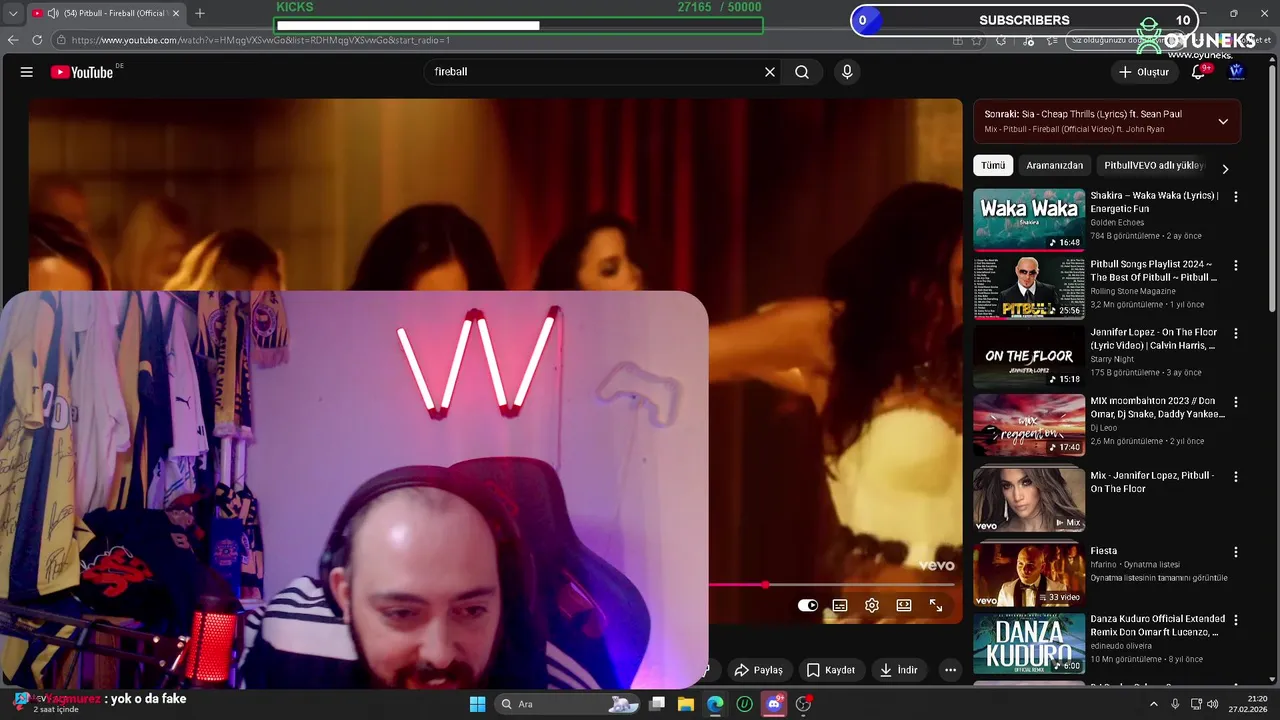Share the video with Paylaş
1280x720 pixels.
[759, 670]
